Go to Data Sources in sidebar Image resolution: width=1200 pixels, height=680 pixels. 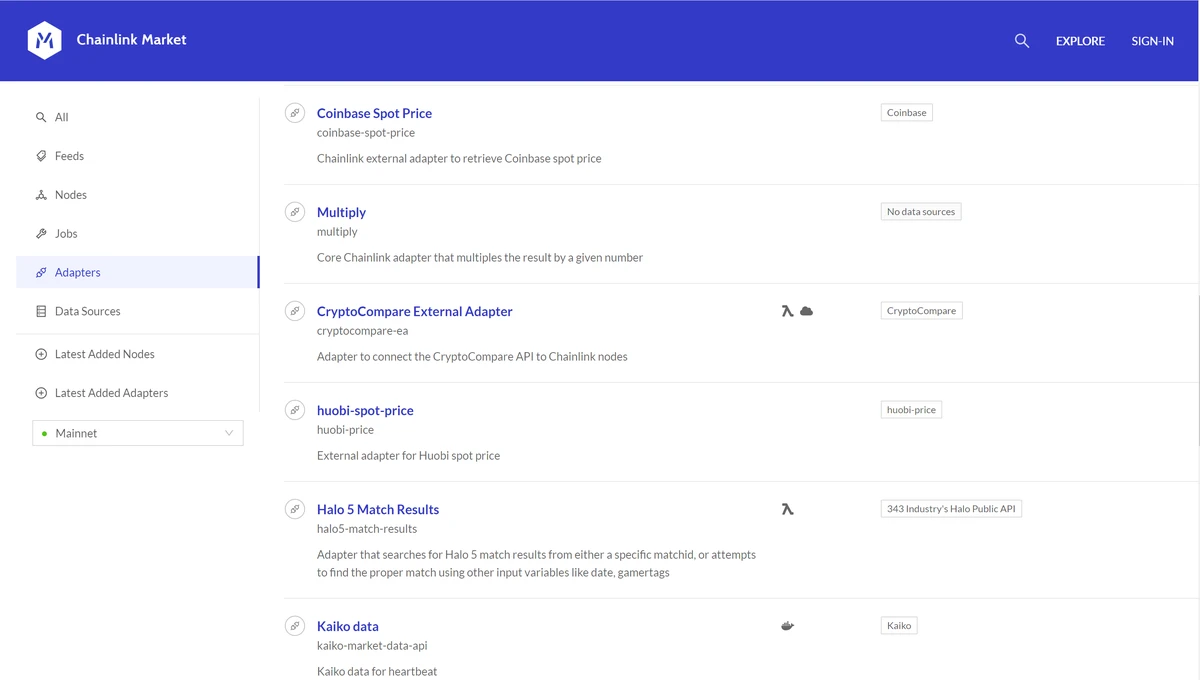click(x=87, y=311)
